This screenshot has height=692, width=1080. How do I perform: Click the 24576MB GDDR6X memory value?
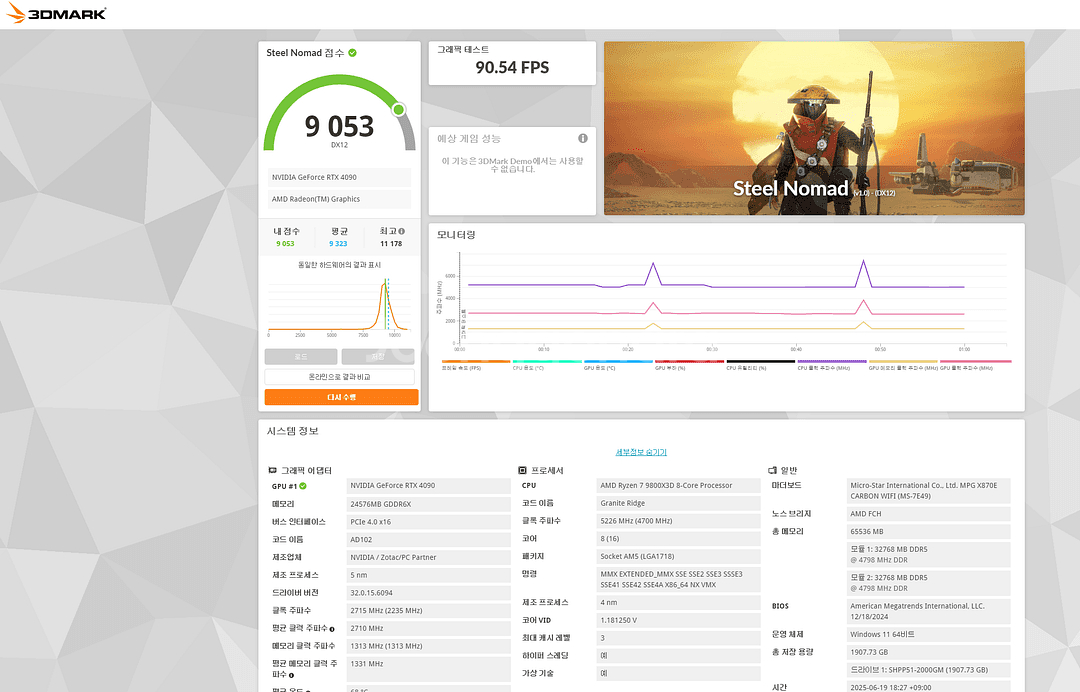[x=428, y=504]
